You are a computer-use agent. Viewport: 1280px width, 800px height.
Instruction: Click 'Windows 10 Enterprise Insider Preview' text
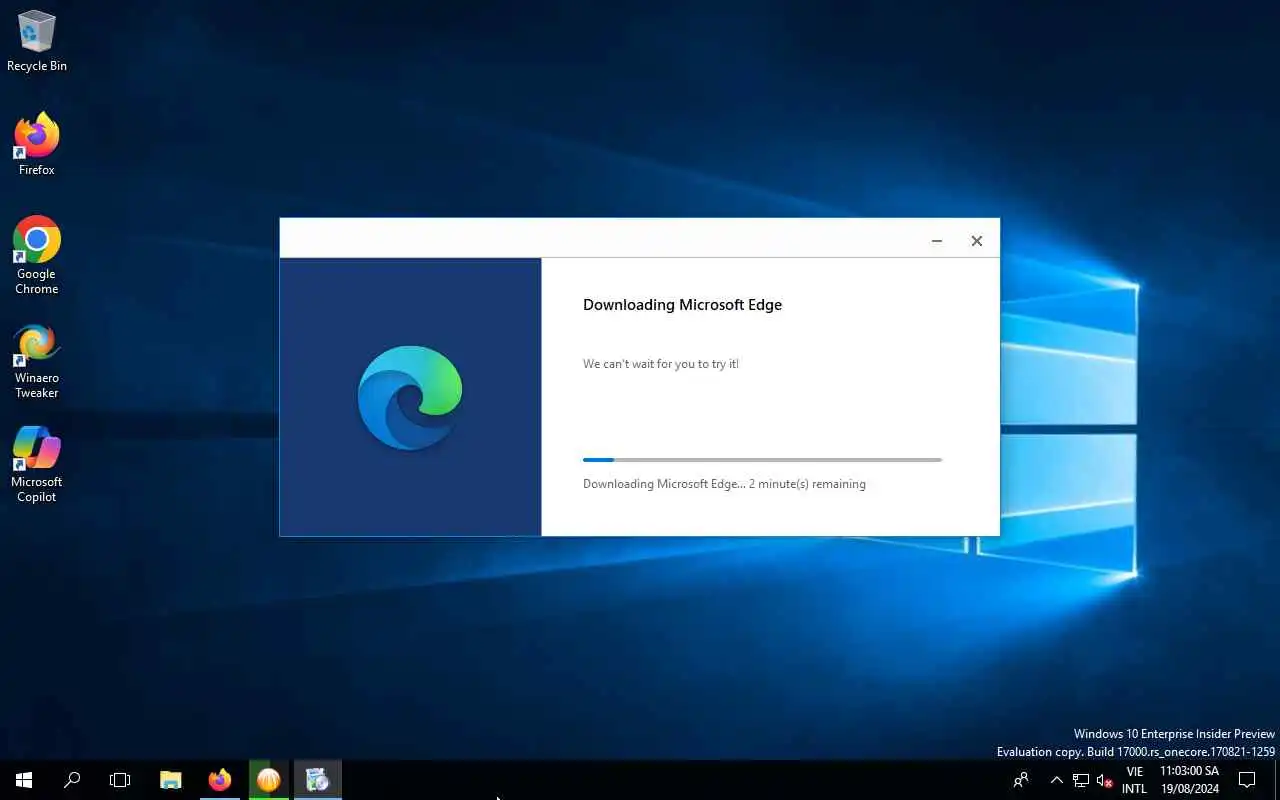1174,734
